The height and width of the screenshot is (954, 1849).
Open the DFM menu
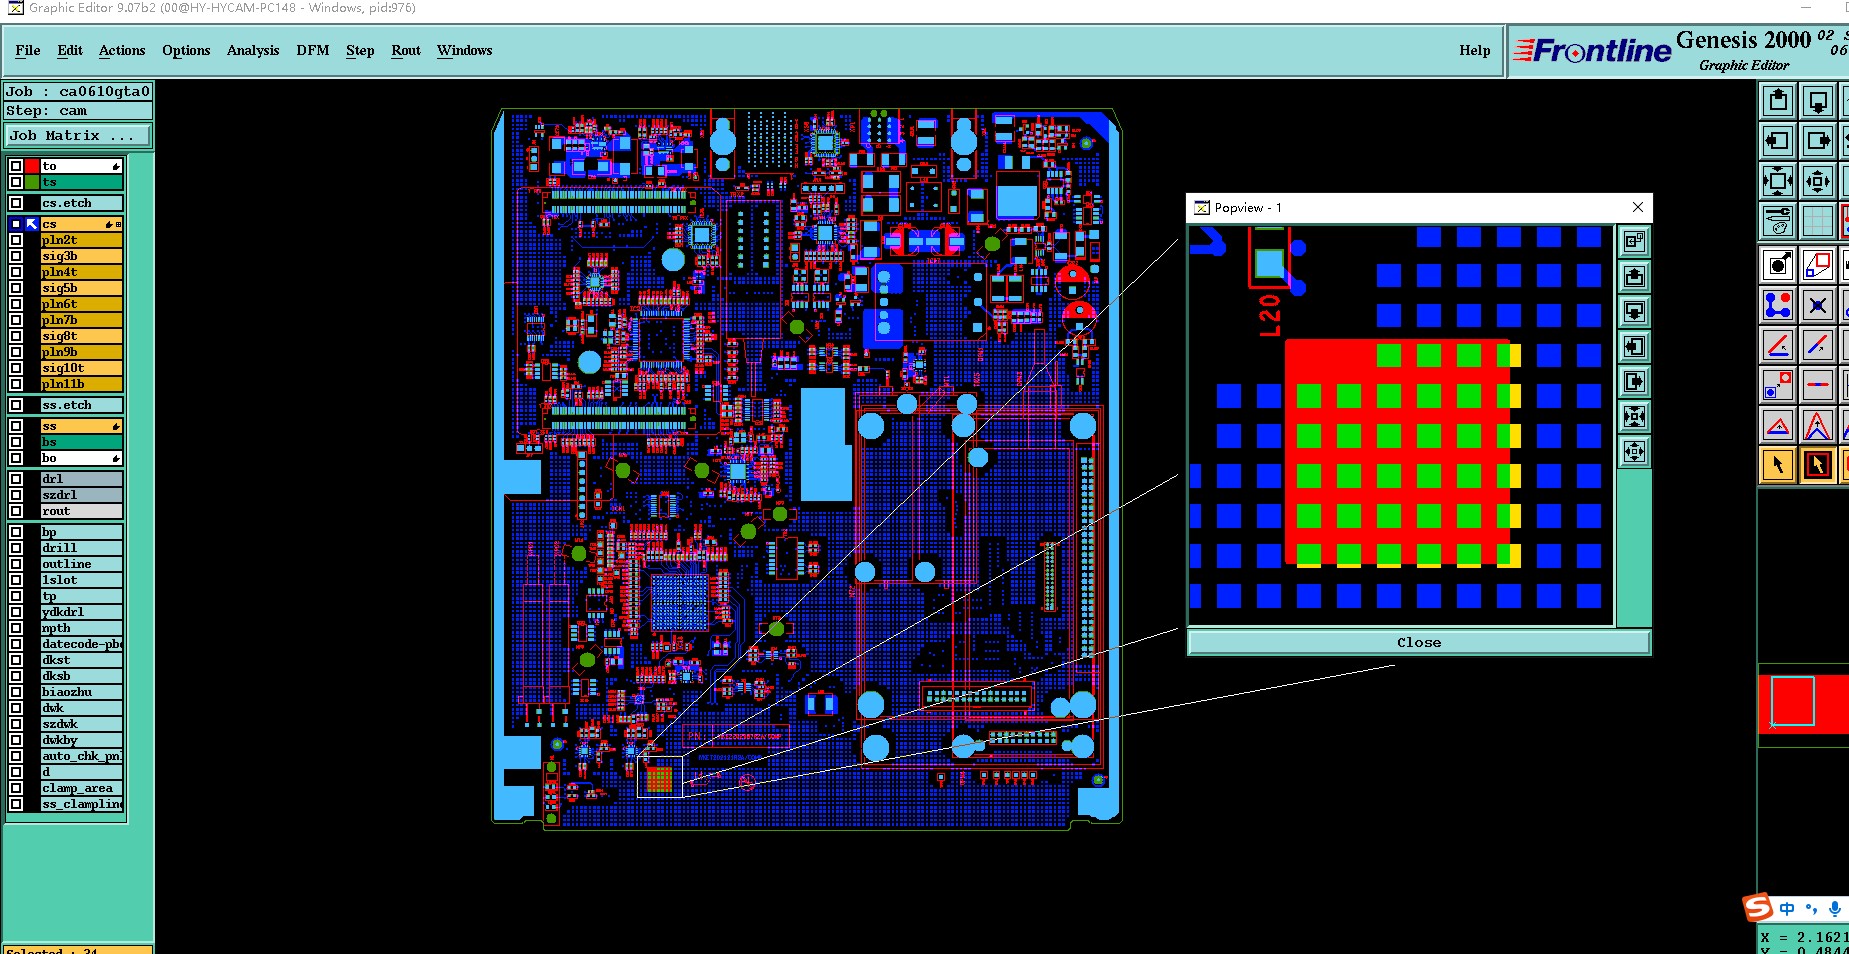[313, 50]
